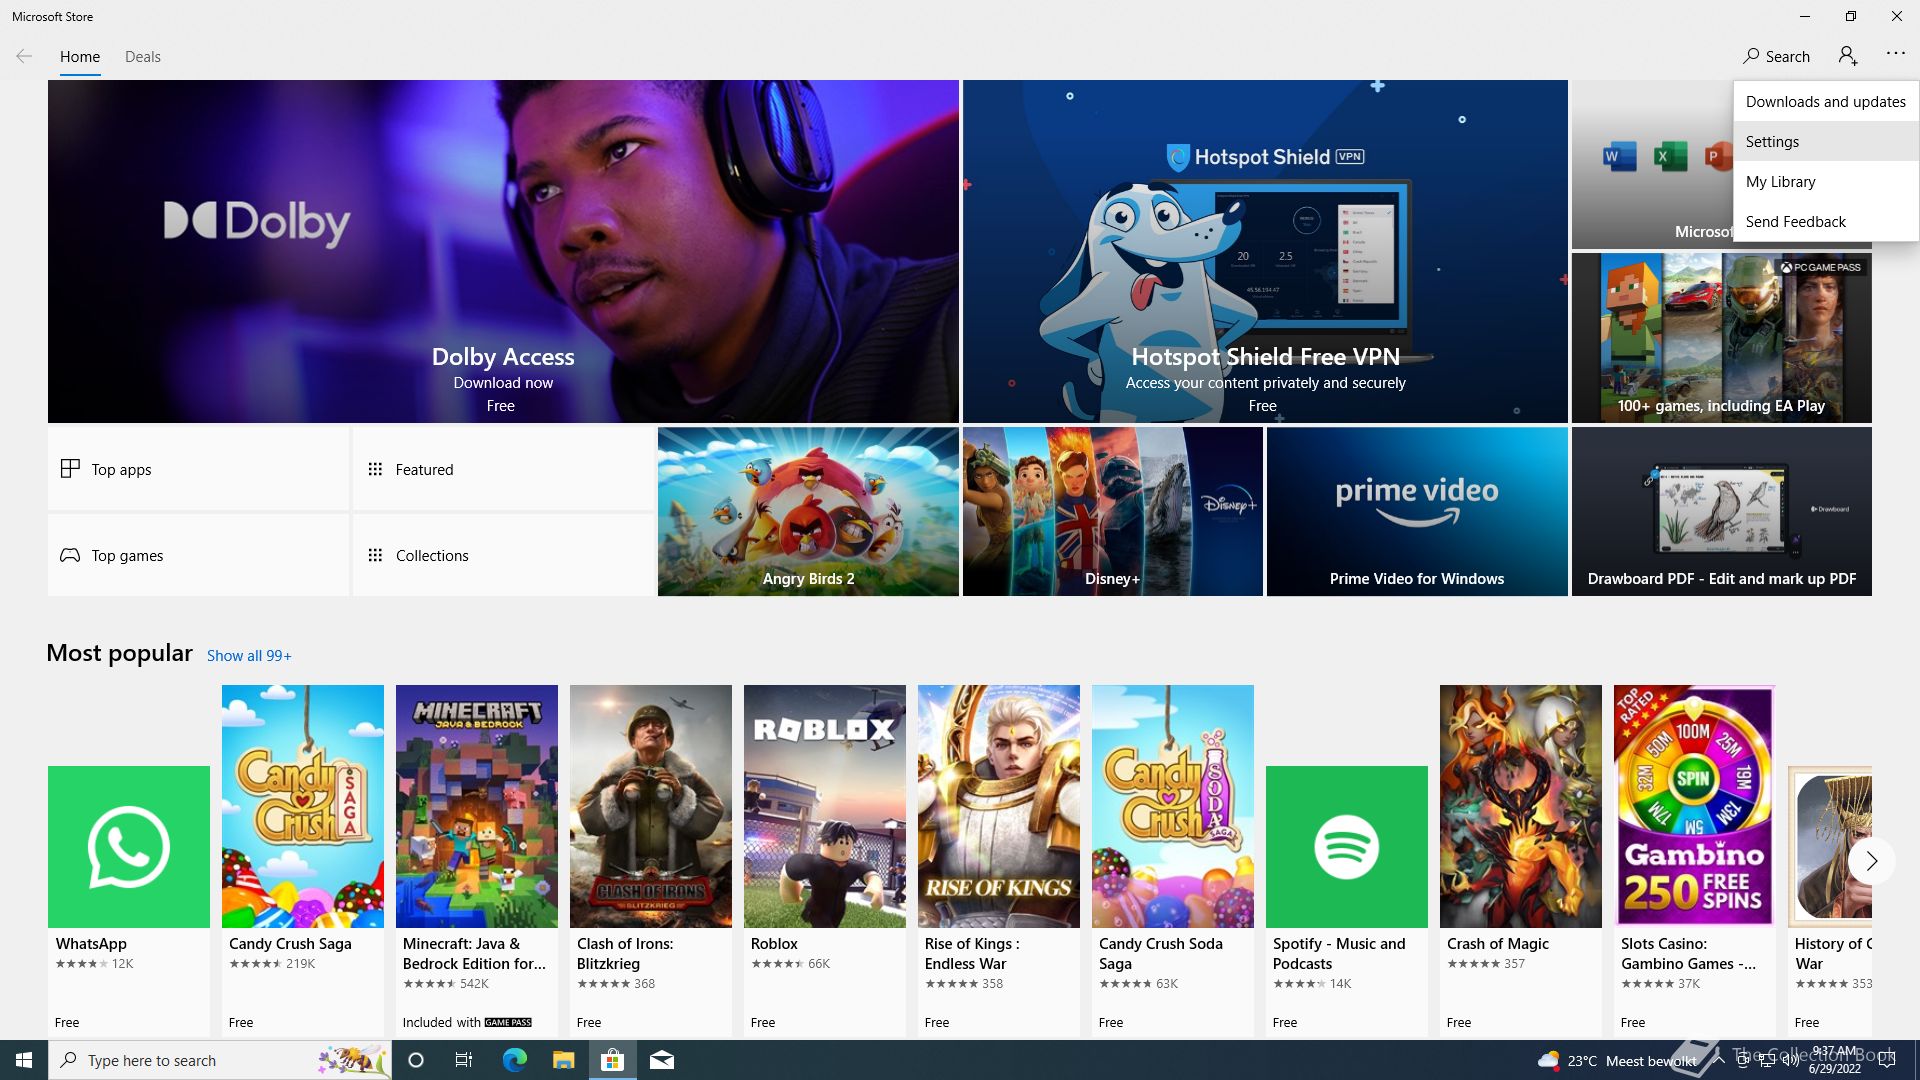Click next arrow in Most popular carousel
1920x1080 pixels.
pos(1871,860)
